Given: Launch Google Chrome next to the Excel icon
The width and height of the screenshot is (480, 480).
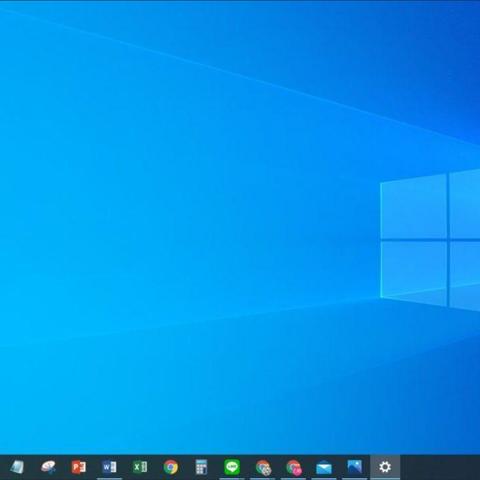Looking at the screenshot, I should pyautogui.click(x=171, y=467).
